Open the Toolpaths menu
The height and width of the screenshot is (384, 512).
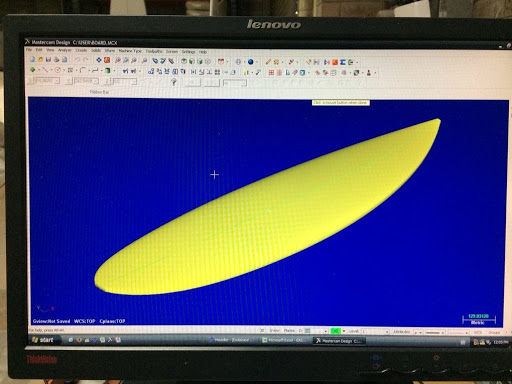[x=154, y=51]
